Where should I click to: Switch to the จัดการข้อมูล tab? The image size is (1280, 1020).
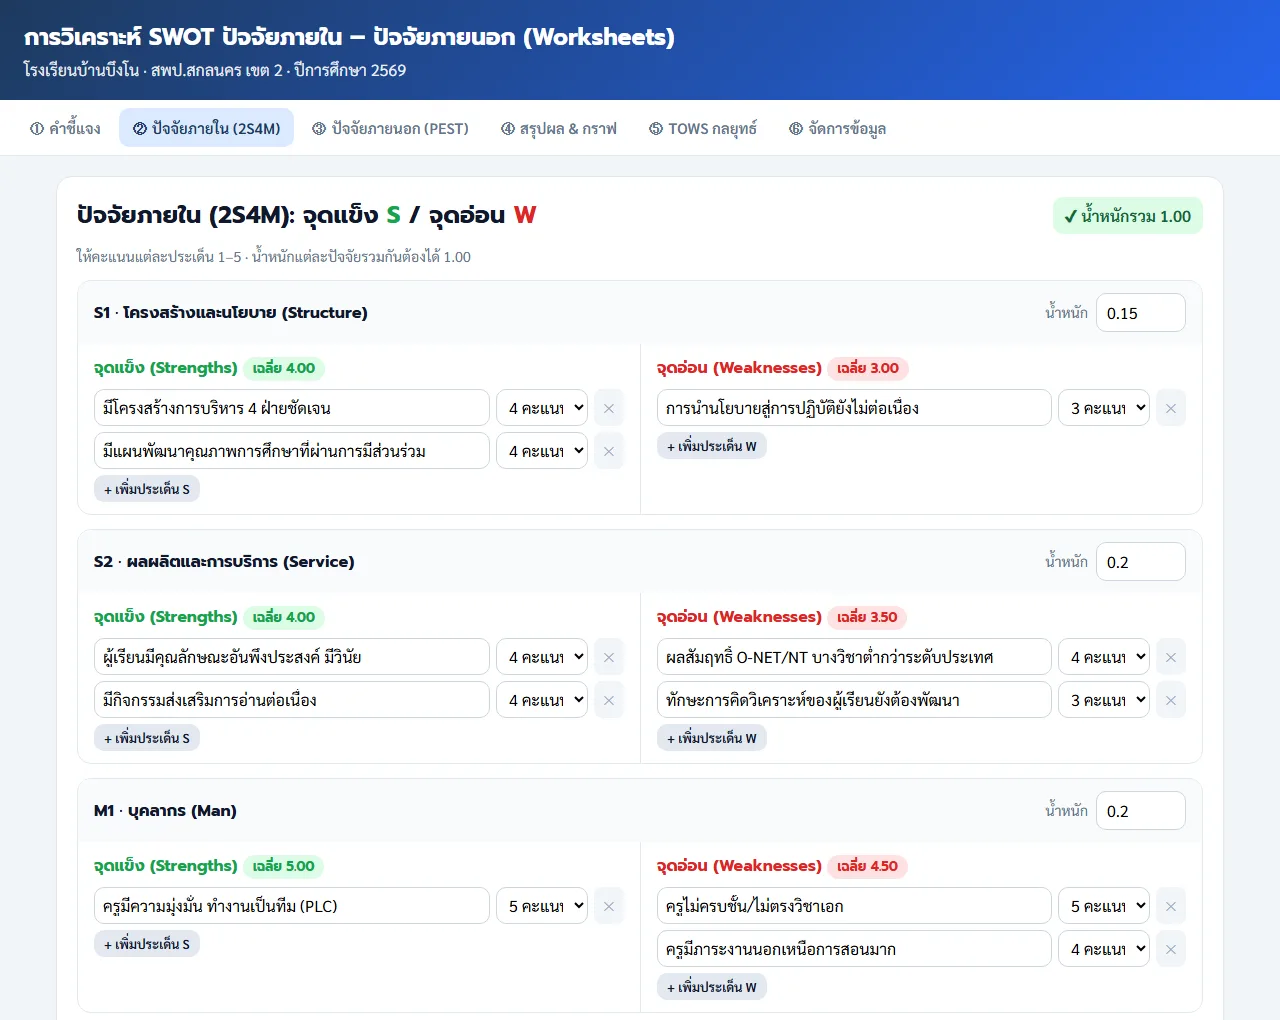click(x=837, y=128)
